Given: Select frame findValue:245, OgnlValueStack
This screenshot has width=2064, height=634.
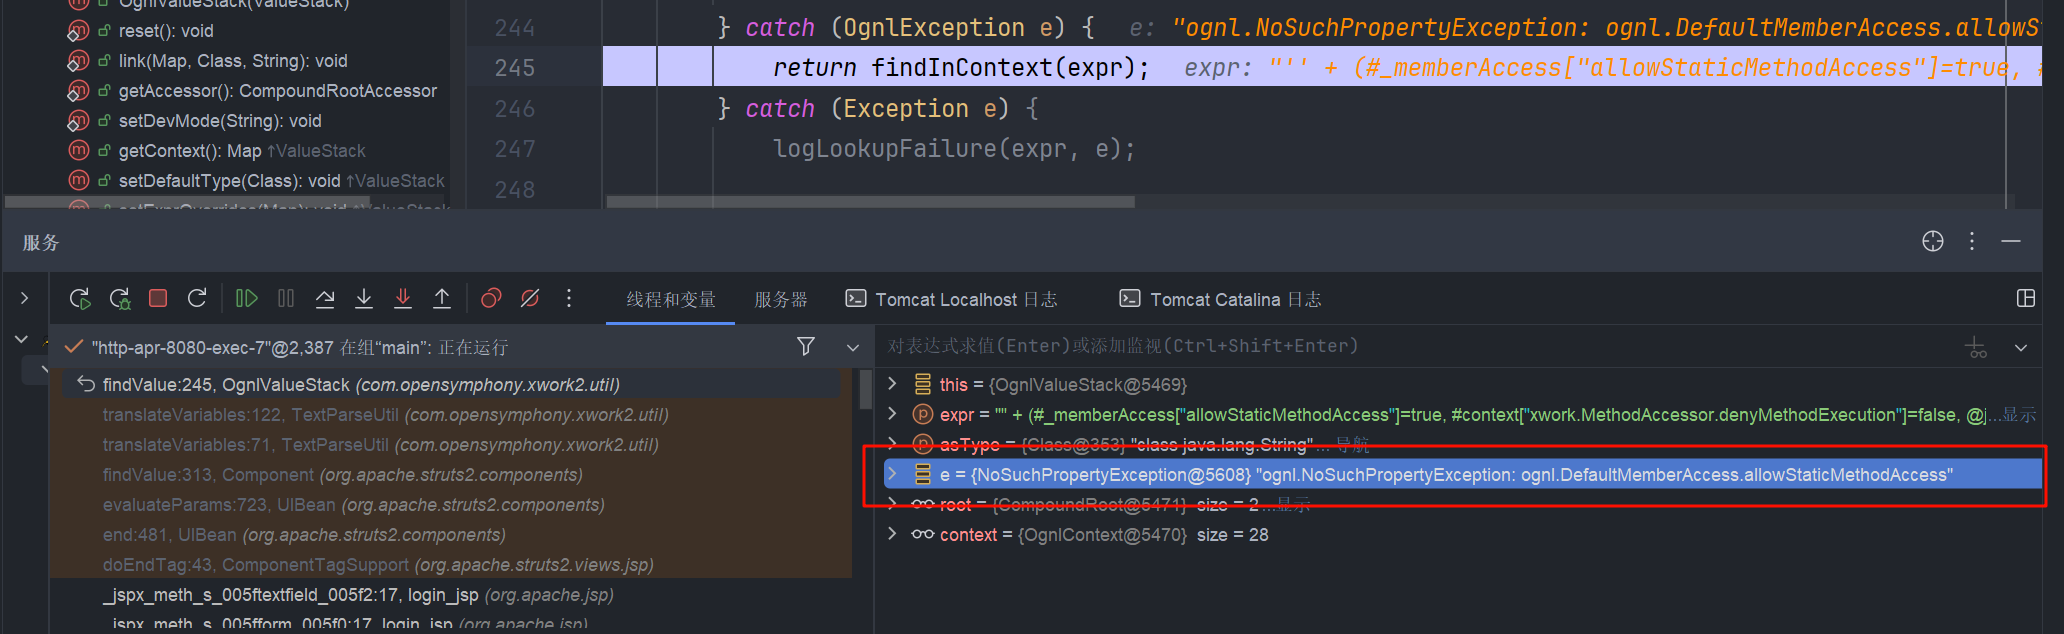Looking at the screenshot, I should coord(450,385).
